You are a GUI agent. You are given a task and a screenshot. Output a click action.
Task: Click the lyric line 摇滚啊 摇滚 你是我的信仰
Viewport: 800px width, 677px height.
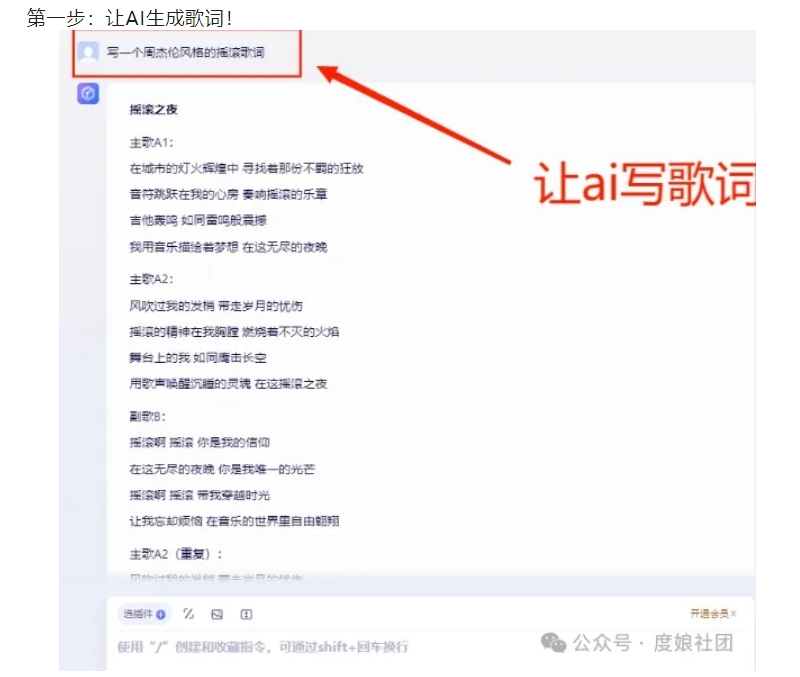click(x=199, y=442)
